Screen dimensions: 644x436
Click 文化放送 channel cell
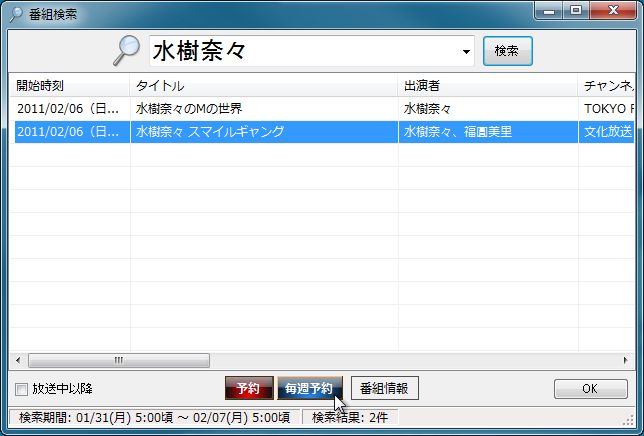coord(608,132)
